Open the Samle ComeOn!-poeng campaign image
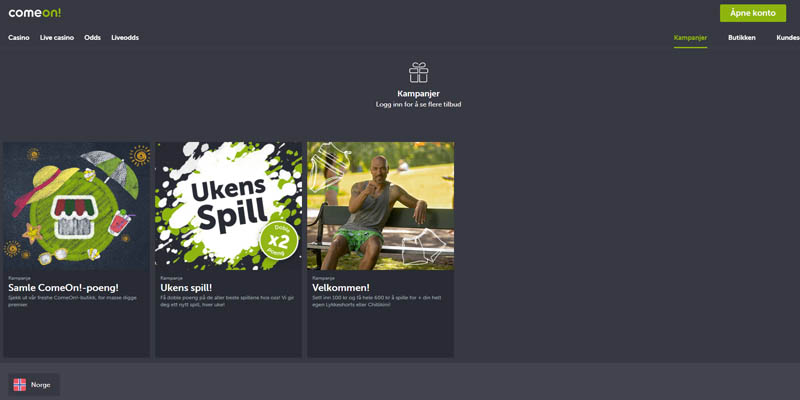 [x=77, y=206]
